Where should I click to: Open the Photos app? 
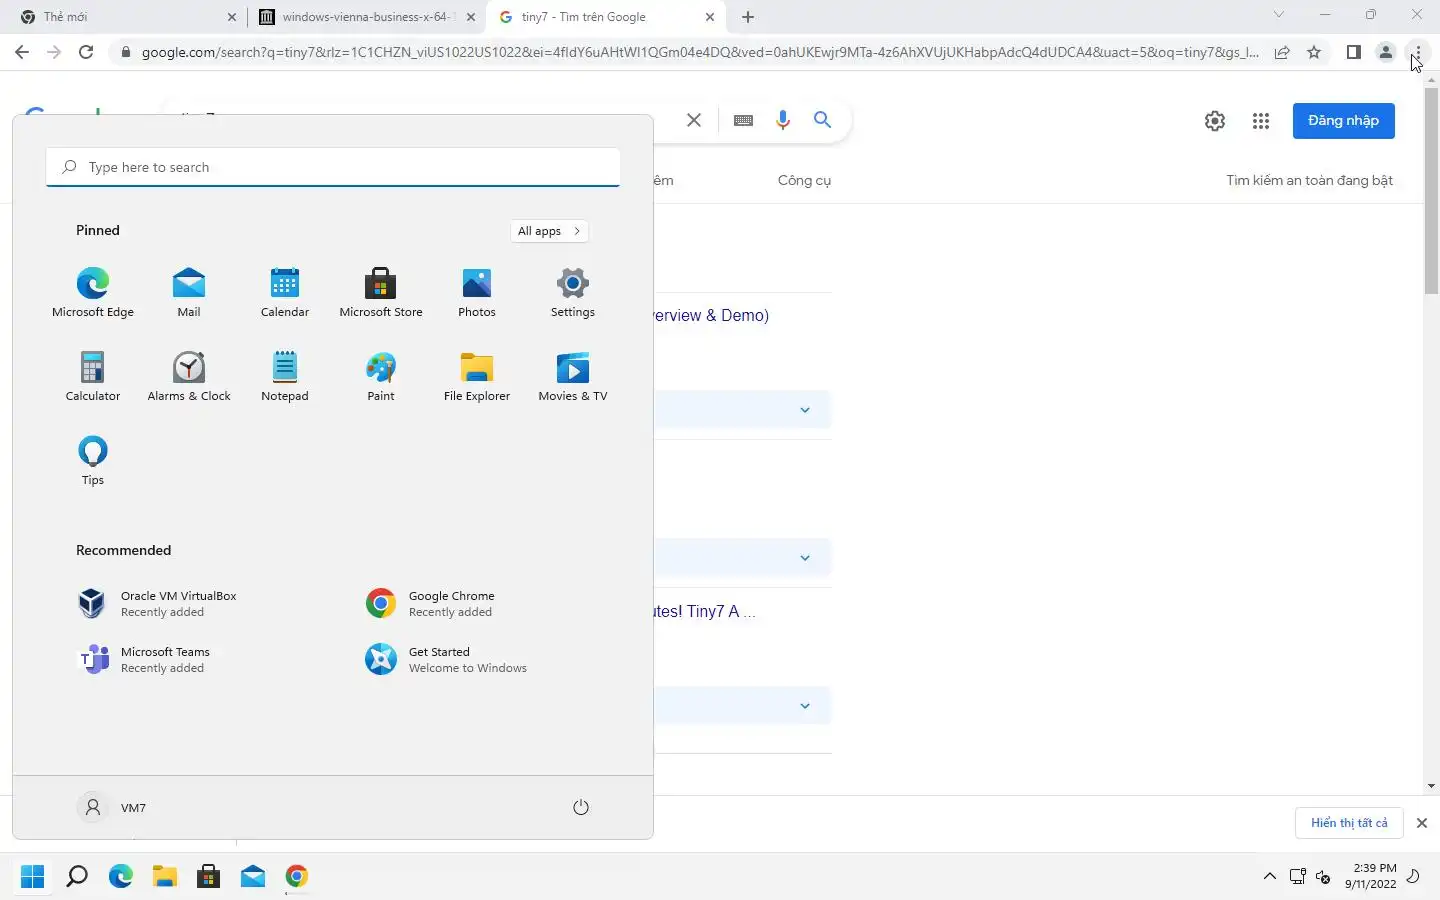tap(477, 292)
